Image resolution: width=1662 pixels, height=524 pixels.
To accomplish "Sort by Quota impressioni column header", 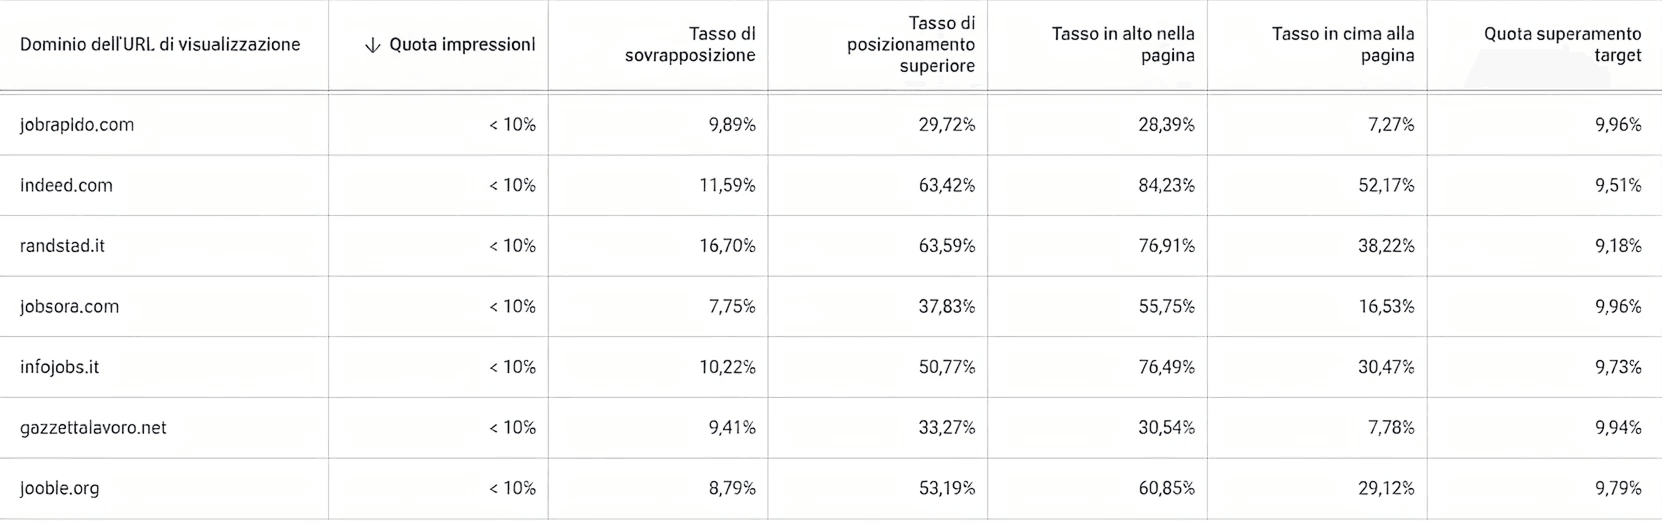I will click(x=462, y=45).
